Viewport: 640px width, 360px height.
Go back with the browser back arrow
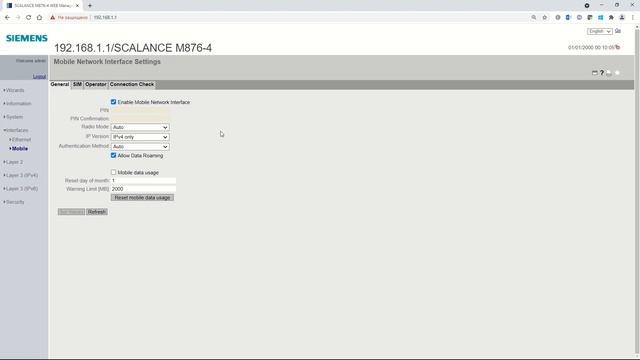(x=7, y=18)
